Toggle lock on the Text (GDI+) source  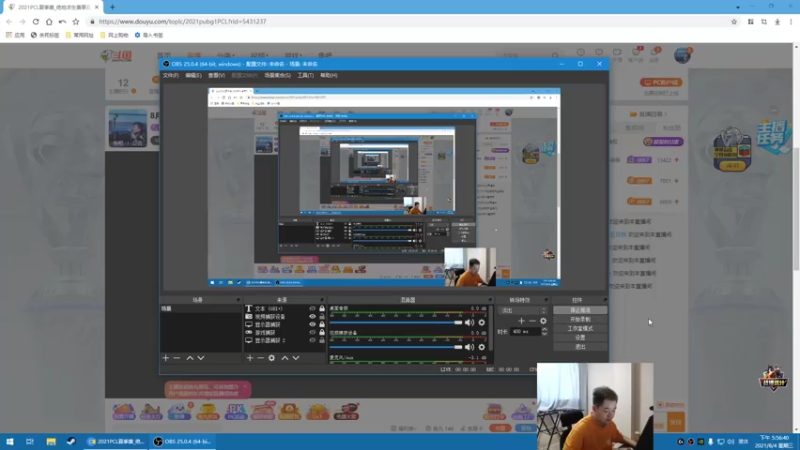pos(322,309)
